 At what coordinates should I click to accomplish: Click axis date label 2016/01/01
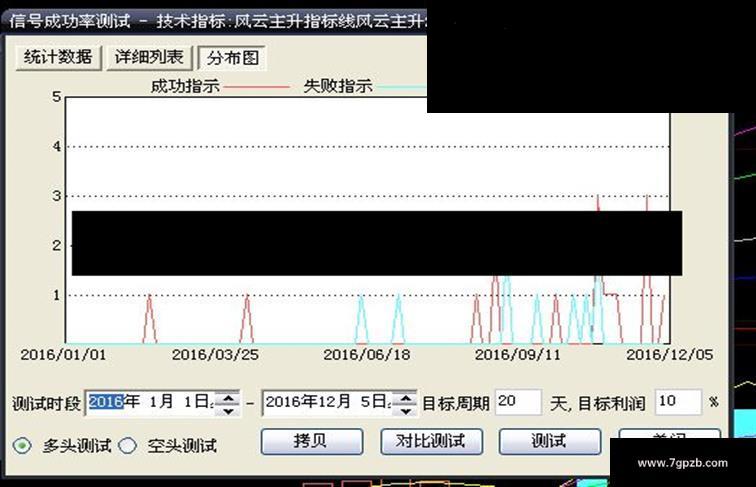(63, 355)
